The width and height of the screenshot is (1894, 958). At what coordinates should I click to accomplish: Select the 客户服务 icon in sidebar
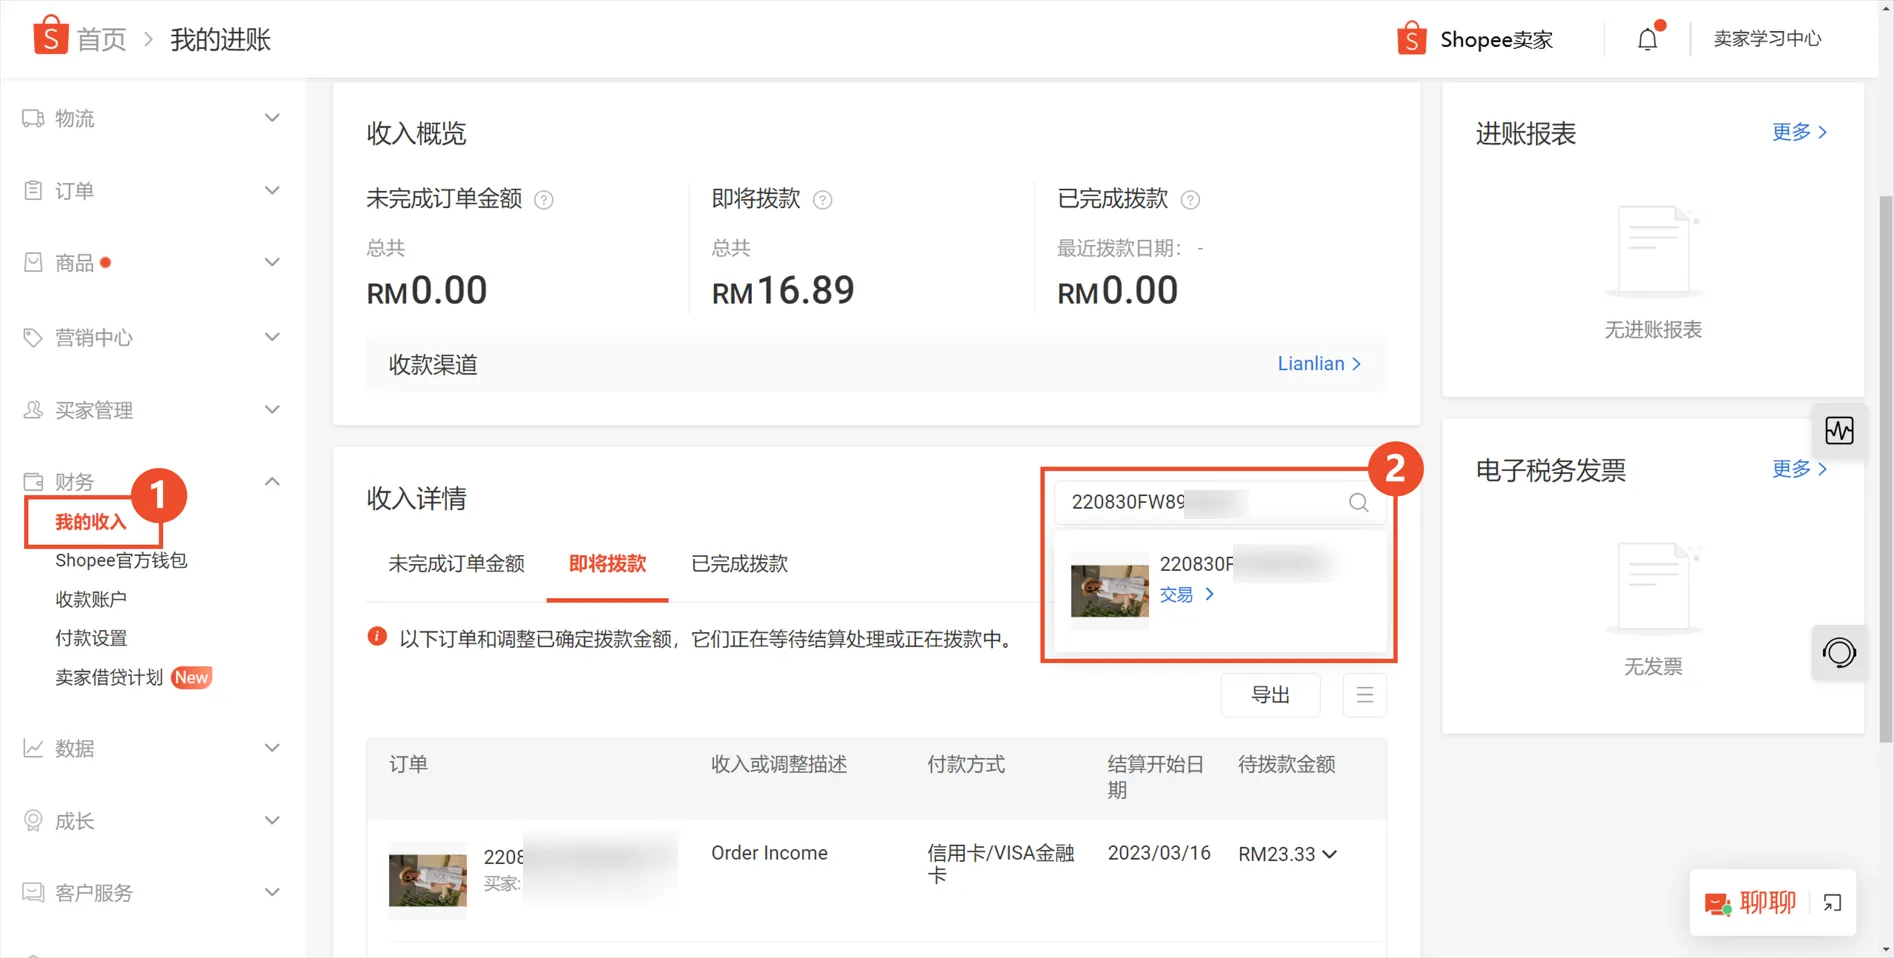[35, 892]
